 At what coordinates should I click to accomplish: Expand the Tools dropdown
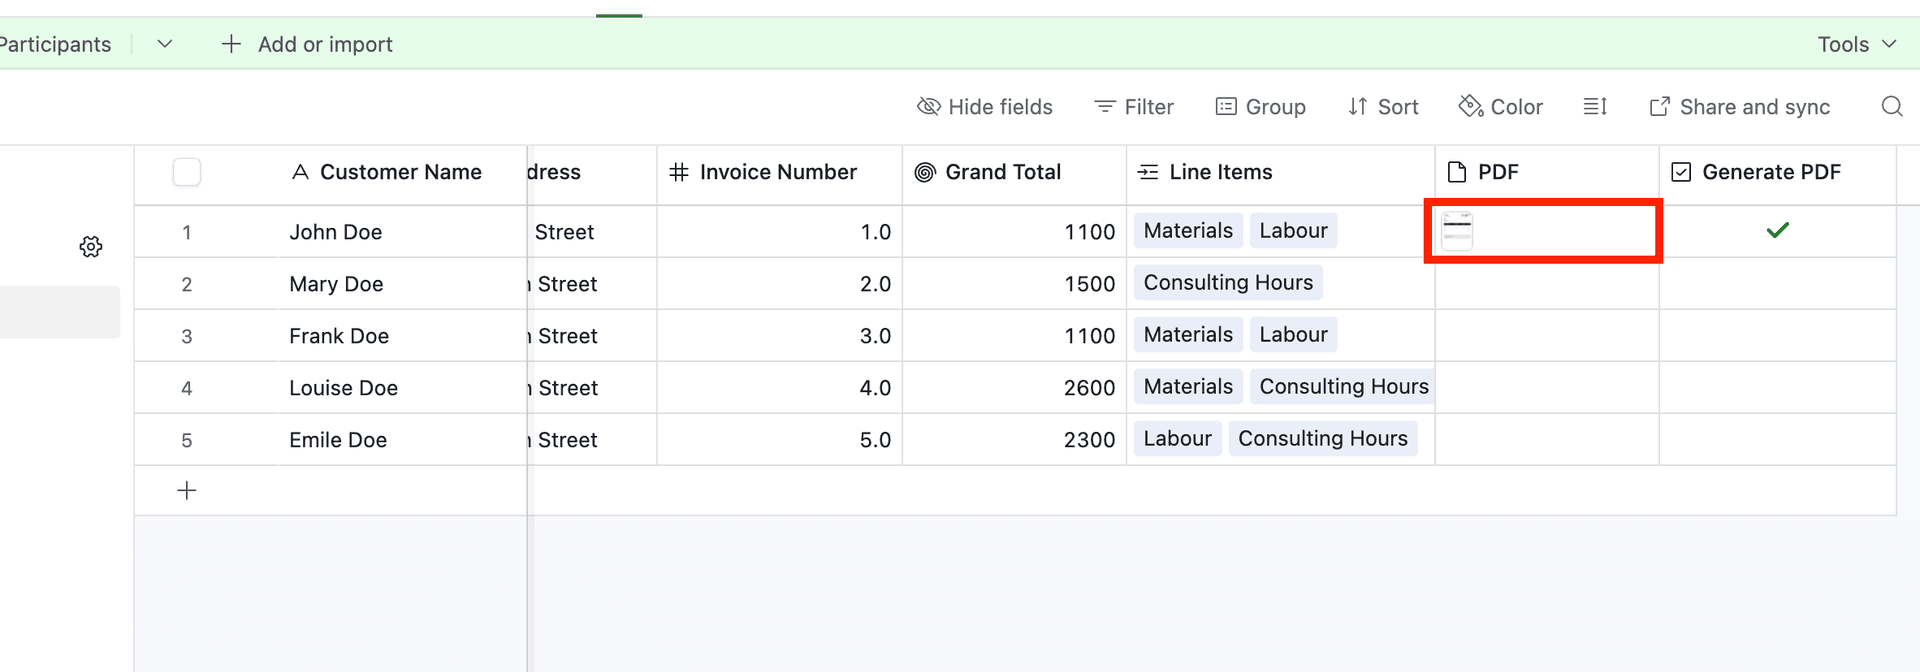click(1857, 44)
